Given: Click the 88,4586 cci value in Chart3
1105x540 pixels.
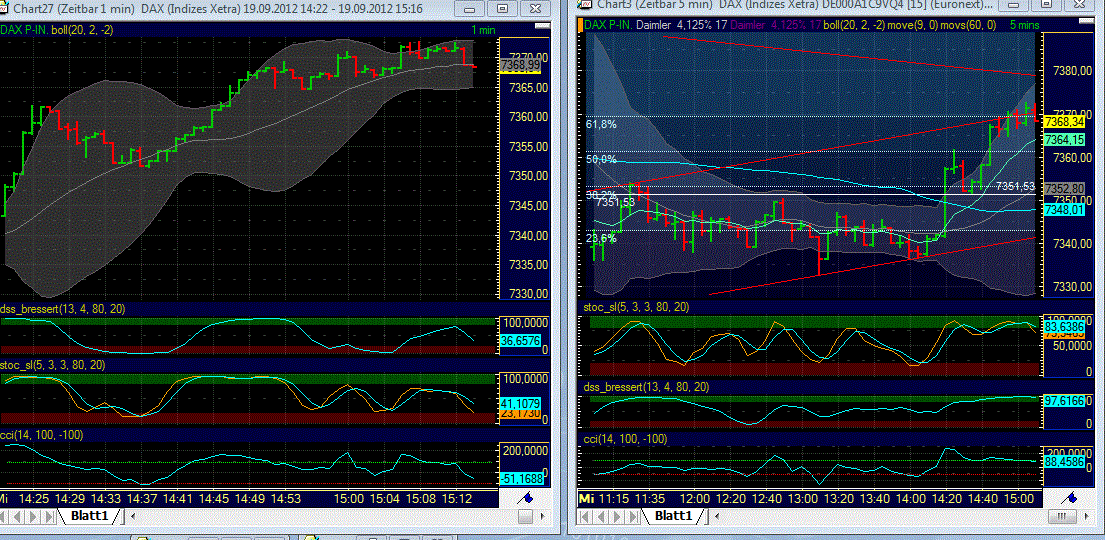Looking at the screenshot, I should pyautogui.click(x=1064, y=461).
